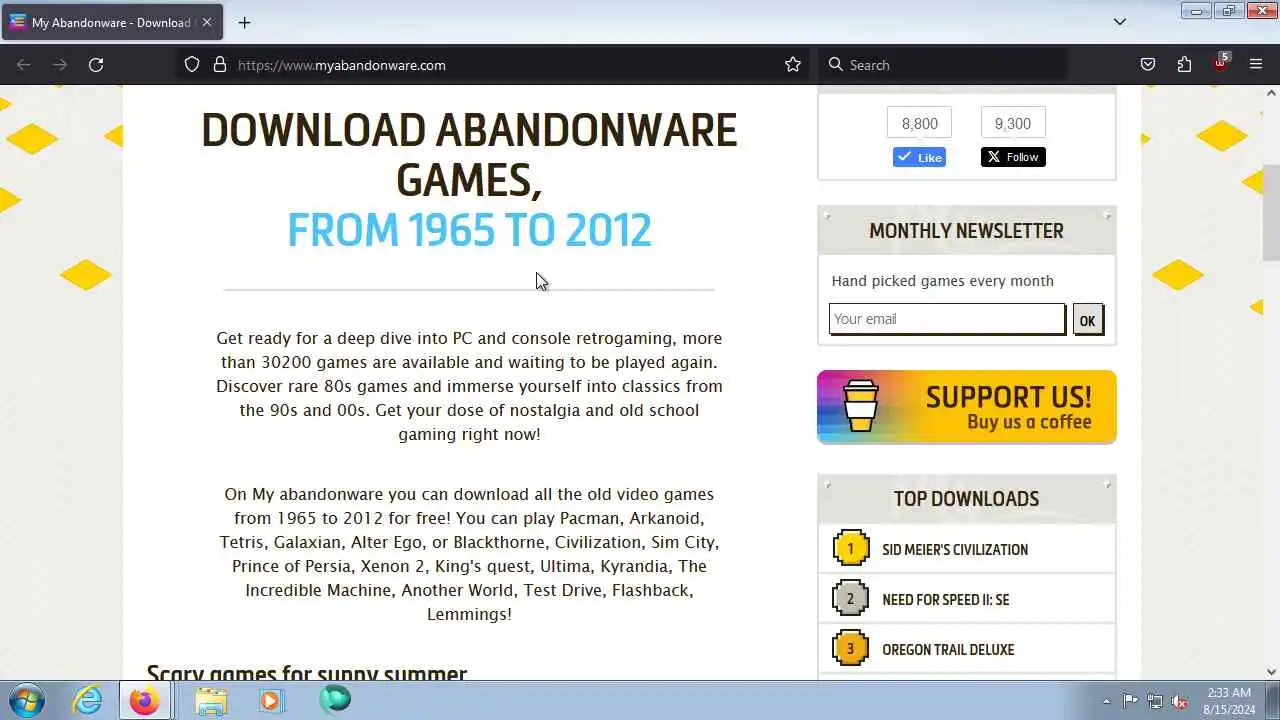Open the Extensions puzzle icon
The width and height of the screenshot is (1280, 720).
pos(1184,65)
